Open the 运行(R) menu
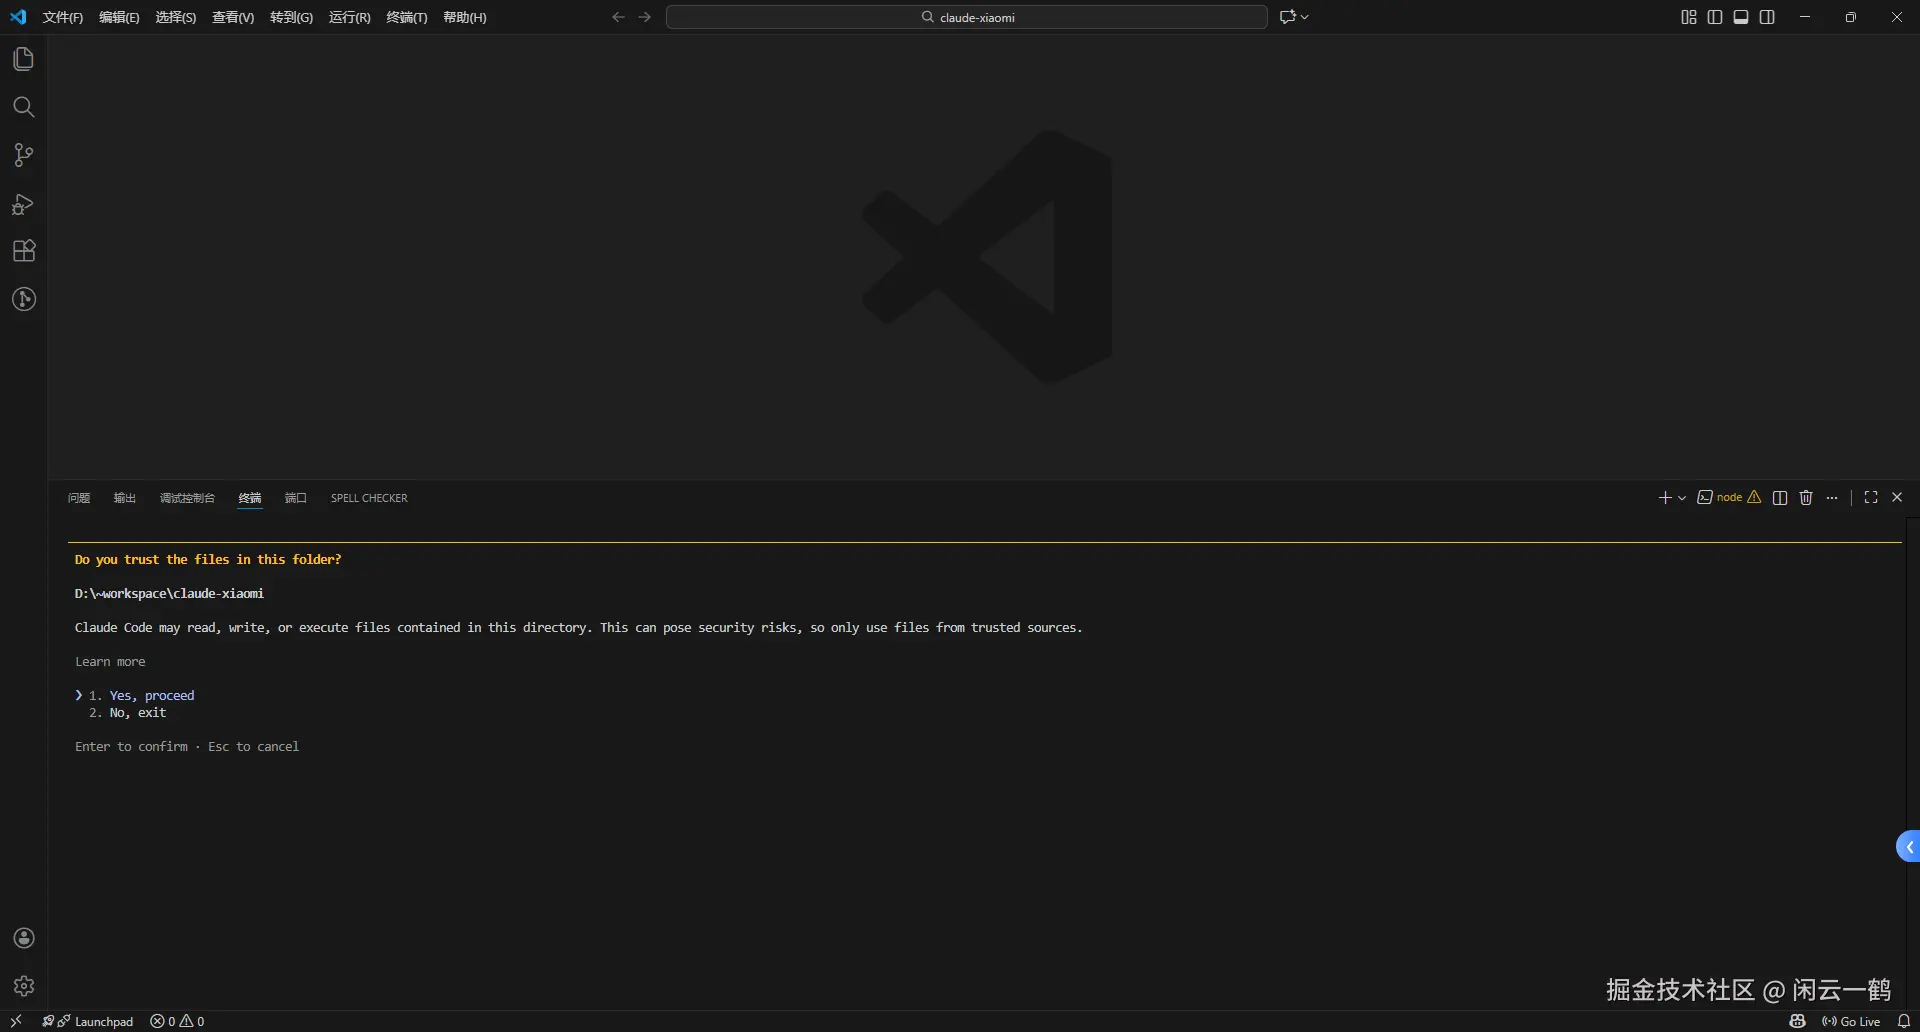Viewport: 1920px width, 1032px height. pyautogui.click(x=350, y=17)
